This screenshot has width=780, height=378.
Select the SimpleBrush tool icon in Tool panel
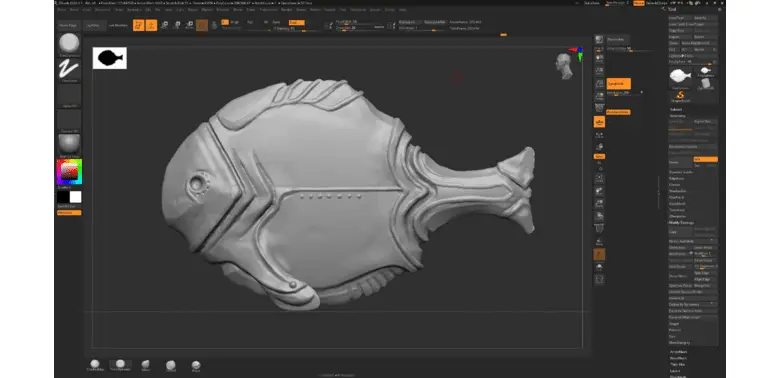click(681, 95)
